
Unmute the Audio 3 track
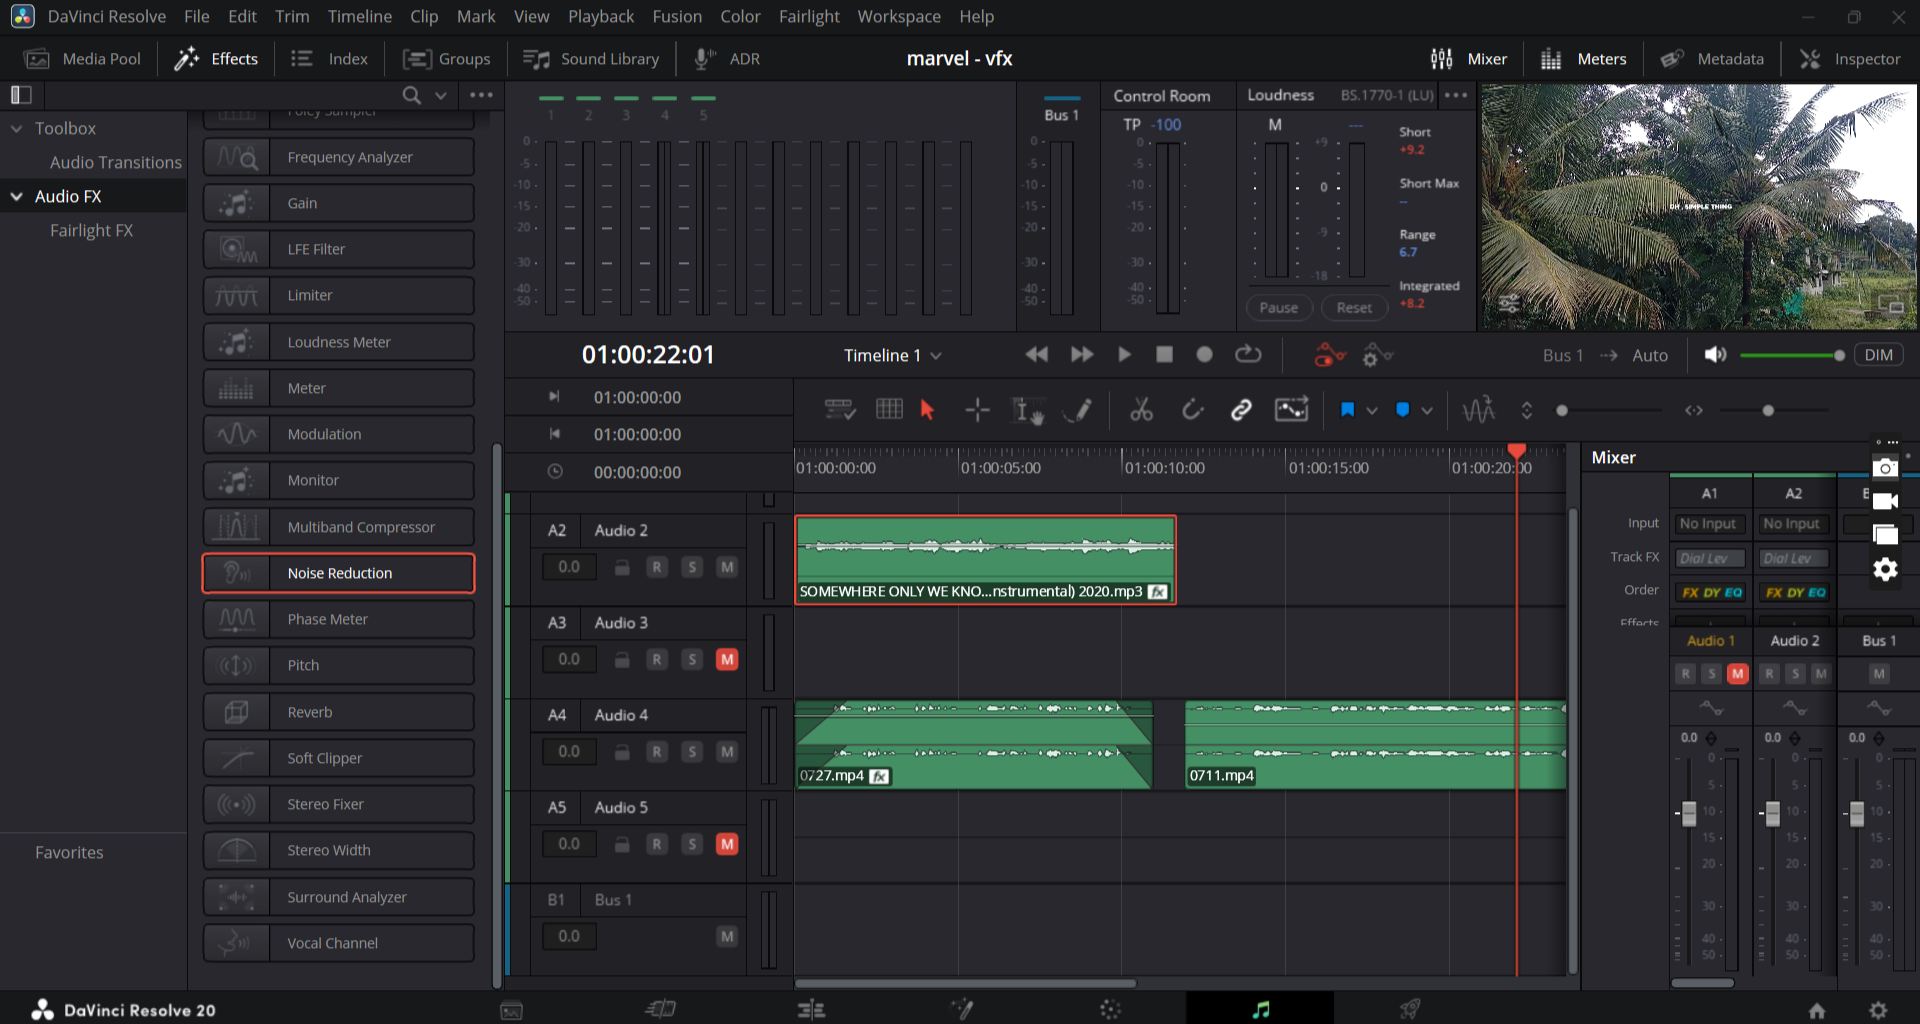(727, 660)
